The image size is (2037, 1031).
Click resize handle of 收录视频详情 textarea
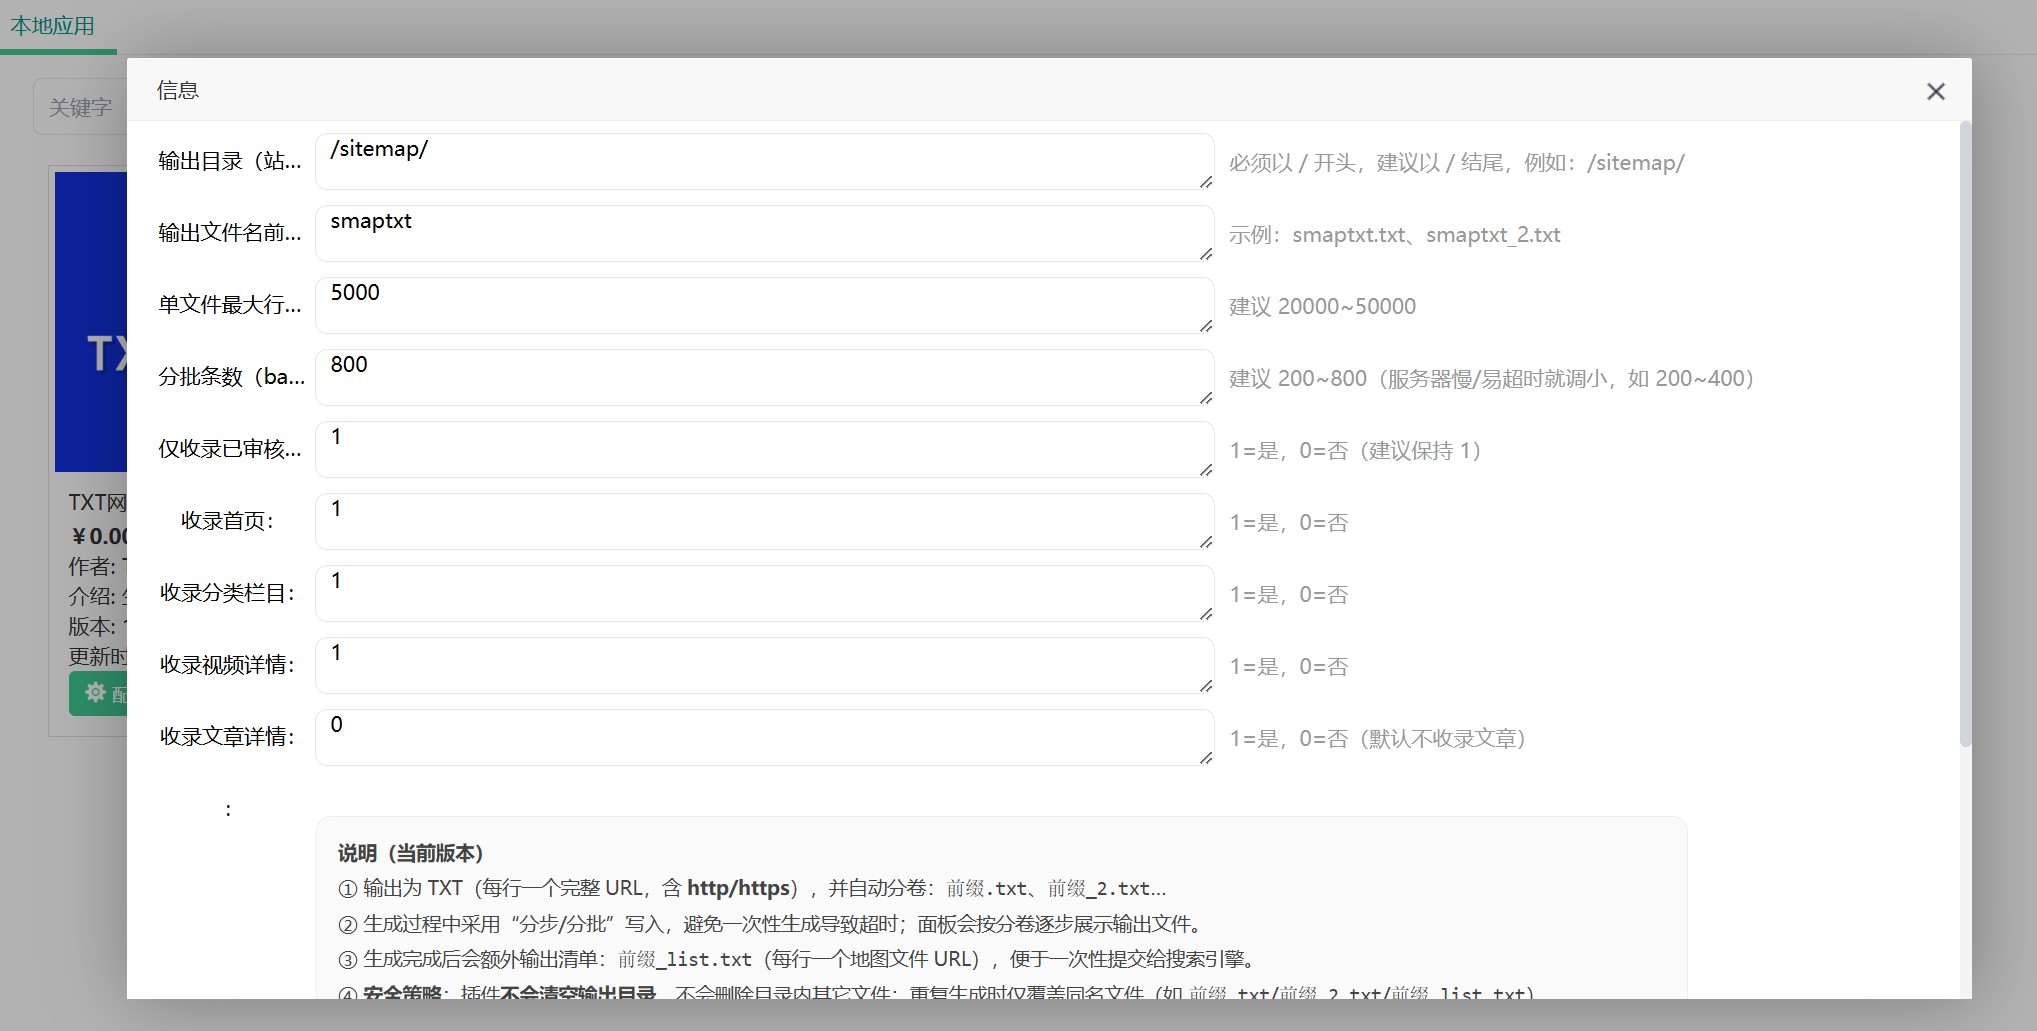tap(1206, 686)
